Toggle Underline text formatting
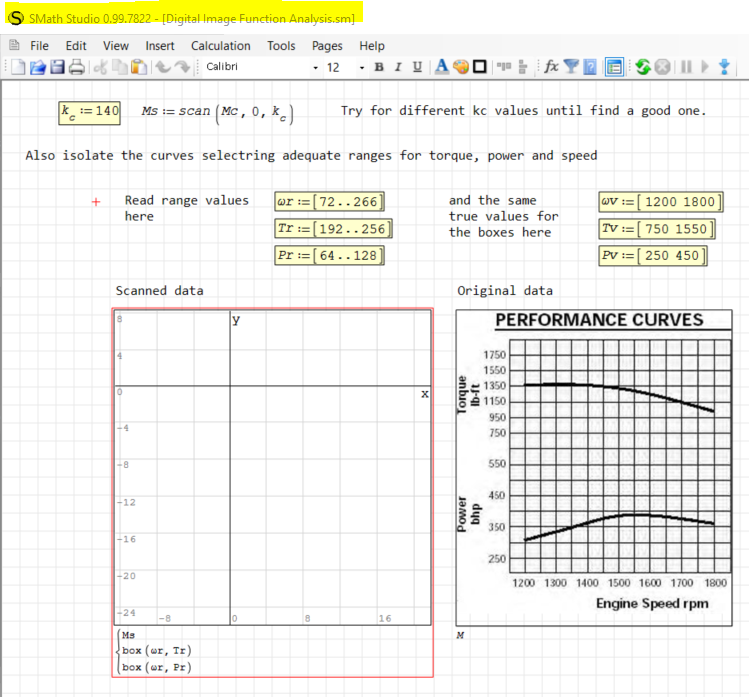Image resolution: width=749 pixels, height=697 pixels. click(415, 67)
